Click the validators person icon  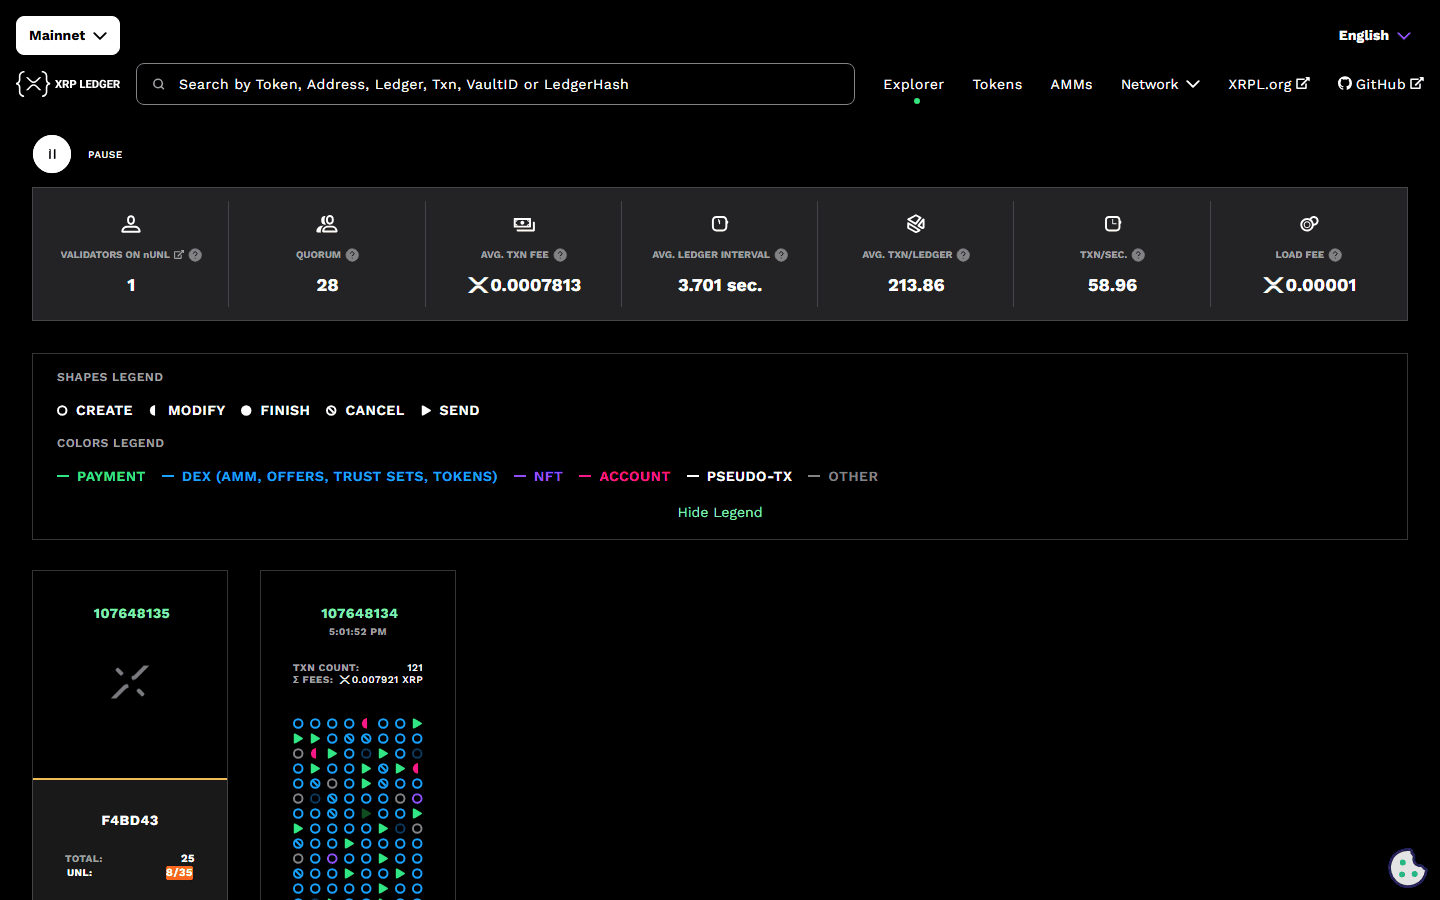[x=131, y=224]
